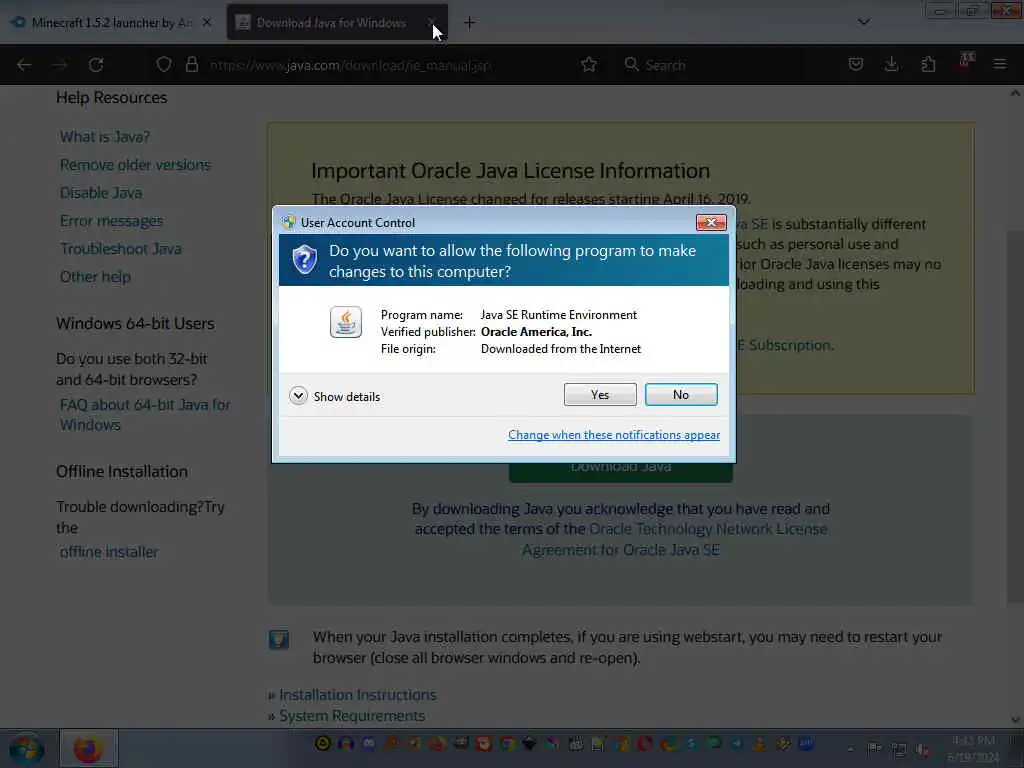1024x768 pixels.
Task: Open the list all tabs dropdown
Action: coord(863,22)
